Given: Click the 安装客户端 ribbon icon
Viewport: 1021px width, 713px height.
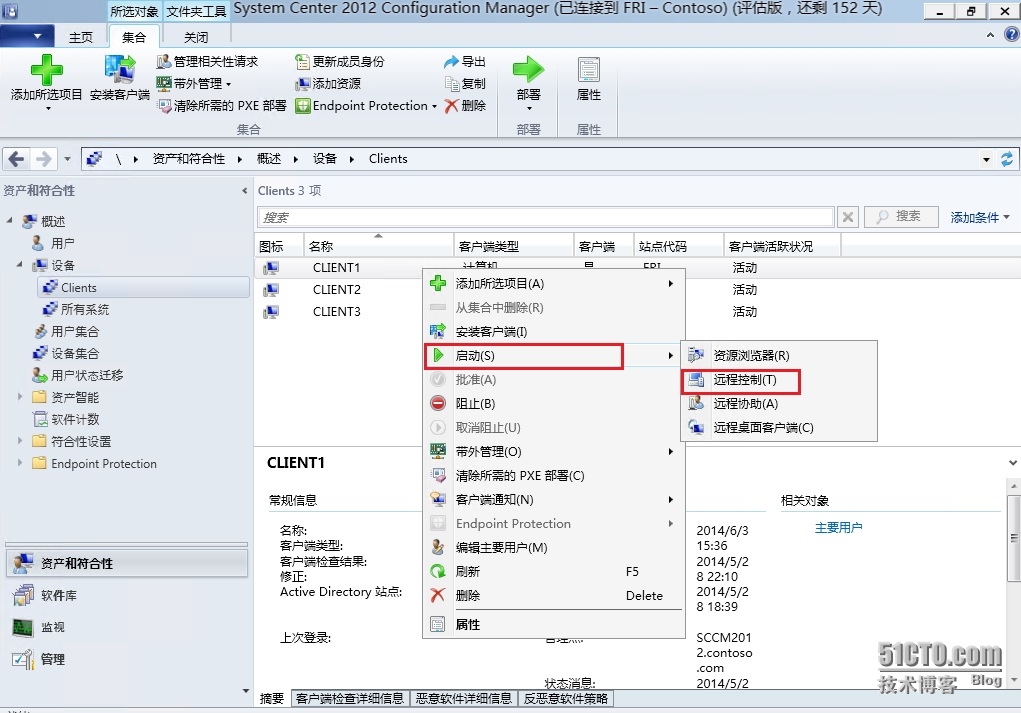Looking at the screenshot, I should 120,70.
